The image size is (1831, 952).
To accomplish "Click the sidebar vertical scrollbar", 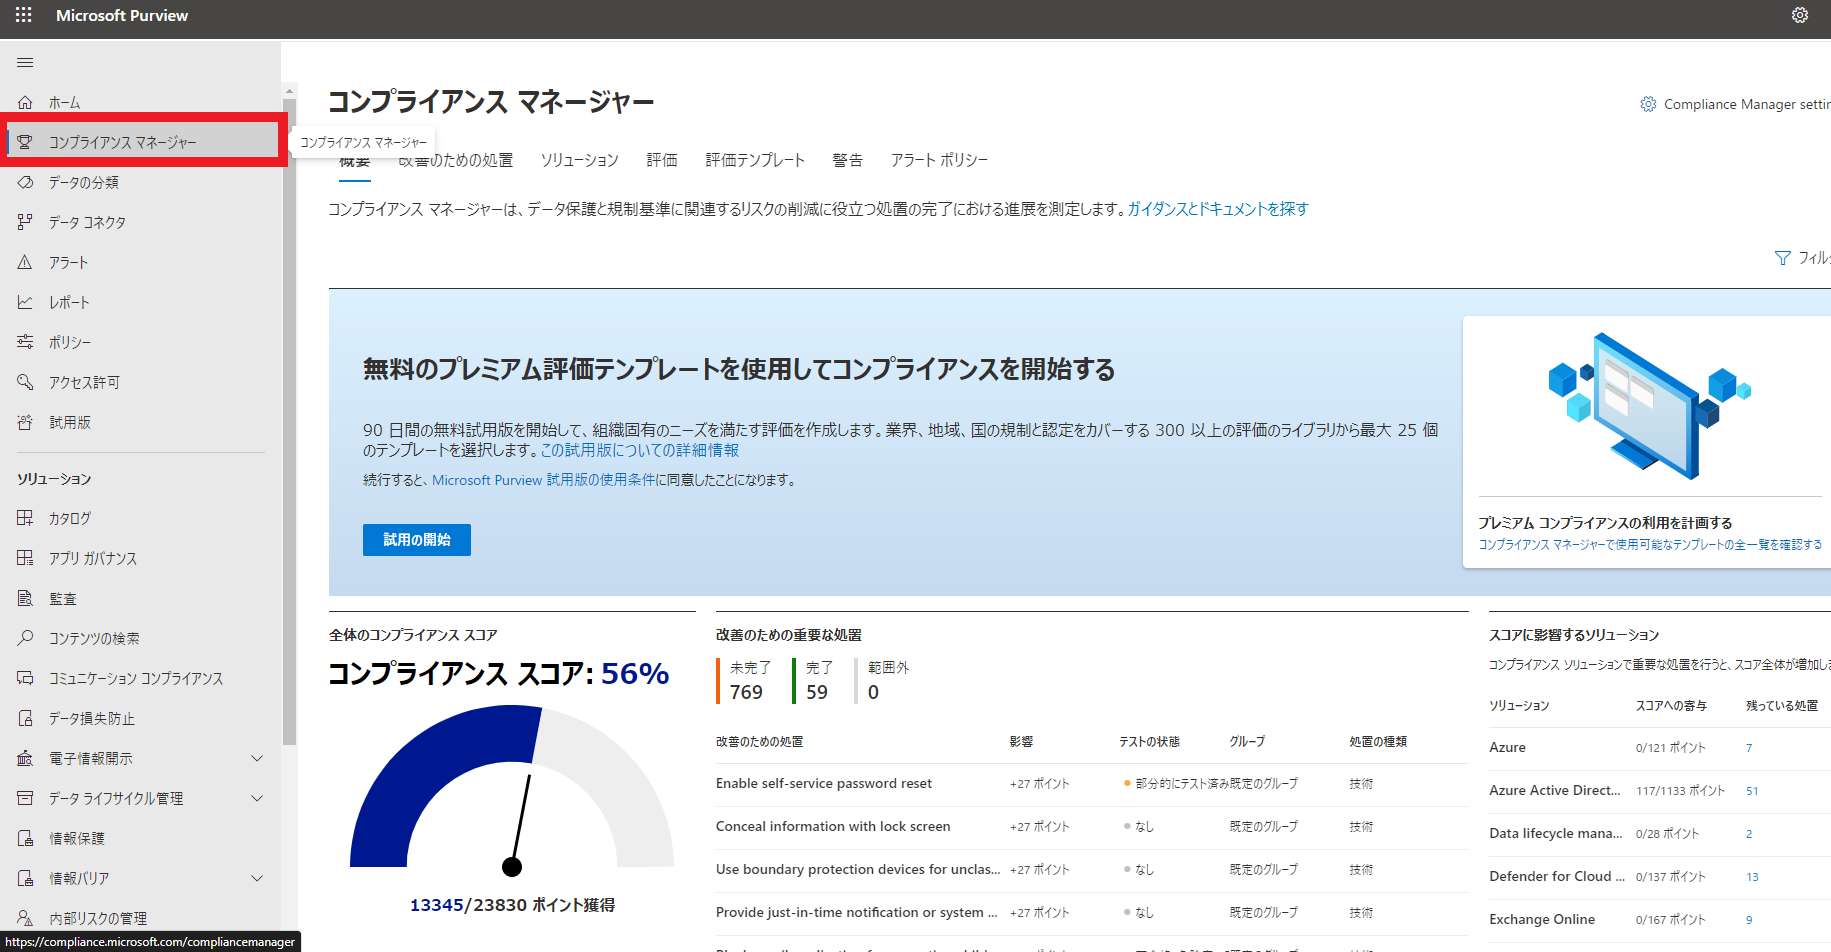I will 290,420.
